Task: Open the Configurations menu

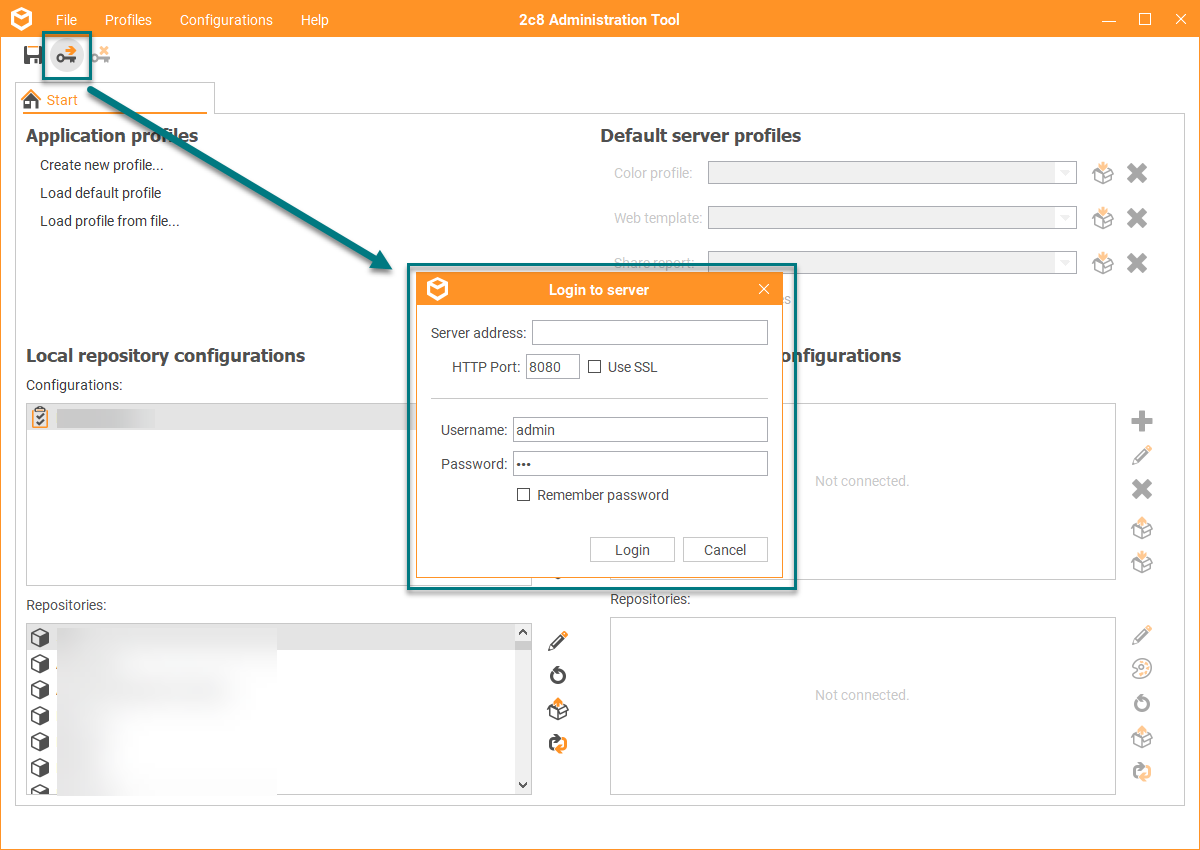Action: [226, 20]
